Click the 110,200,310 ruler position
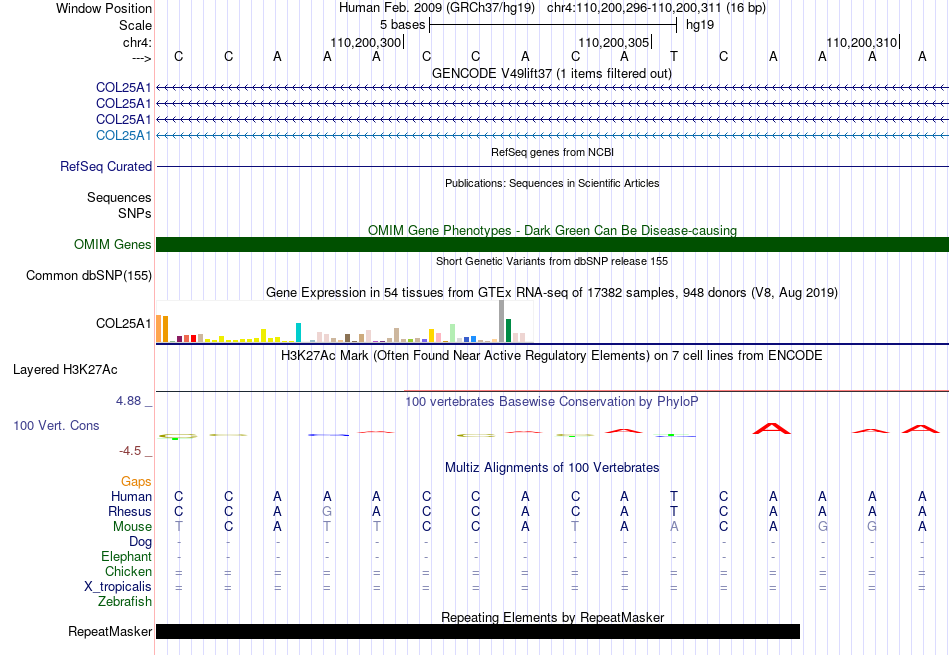This screenshot has width=950, height=655. click(x=862, y=42)
